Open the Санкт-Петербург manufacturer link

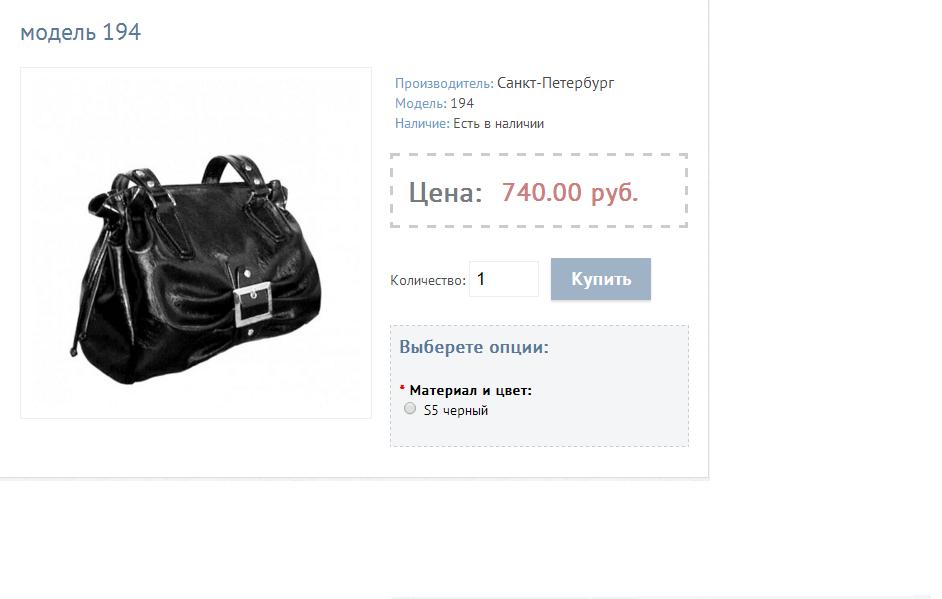pyautogui.click(x=555, y=83)
